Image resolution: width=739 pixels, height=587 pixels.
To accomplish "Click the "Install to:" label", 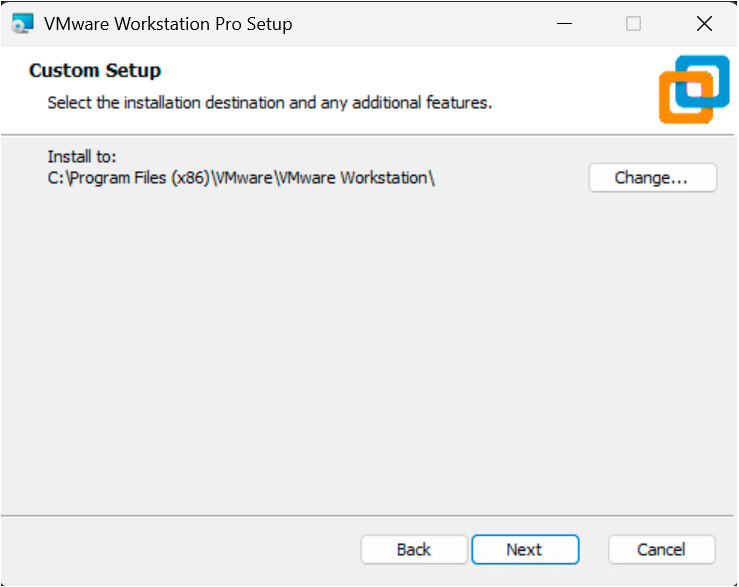I will pos(82,156).
